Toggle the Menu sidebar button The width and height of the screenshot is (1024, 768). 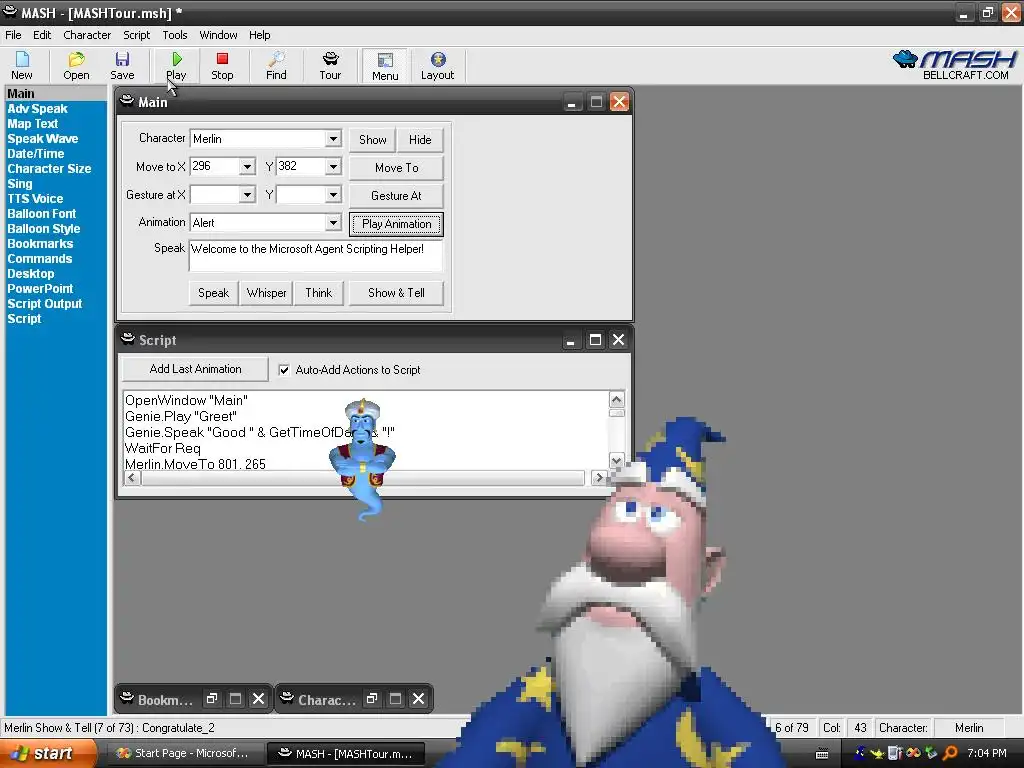[x=385, y=66]
